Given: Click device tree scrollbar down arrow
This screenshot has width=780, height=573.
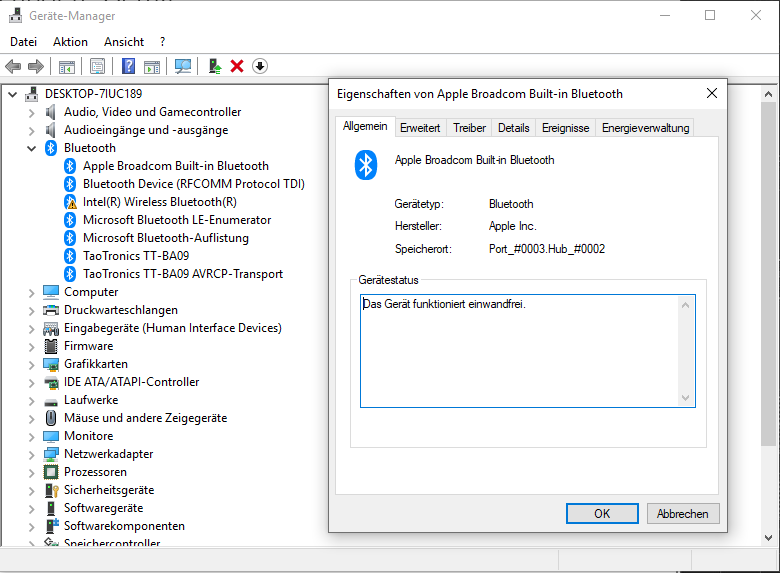Looking at the screenshot, I should [x=768, y=538].
